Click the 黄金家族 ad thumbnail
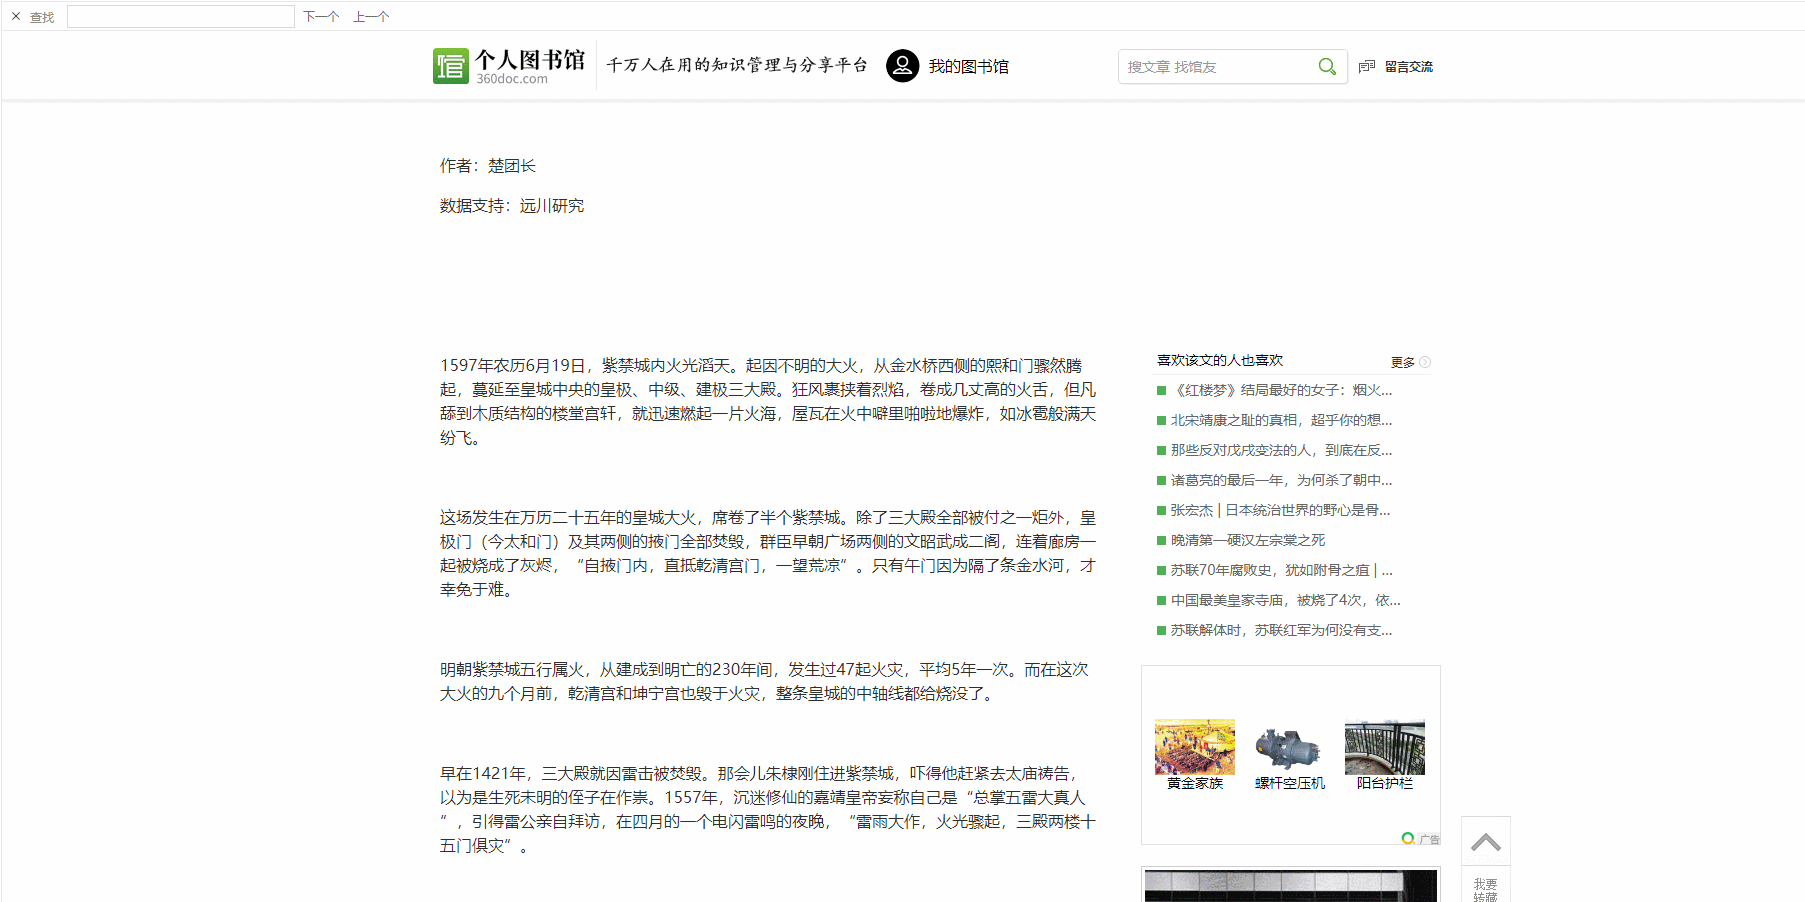This screenshot has height=902, width=1805. (1194, 747)
